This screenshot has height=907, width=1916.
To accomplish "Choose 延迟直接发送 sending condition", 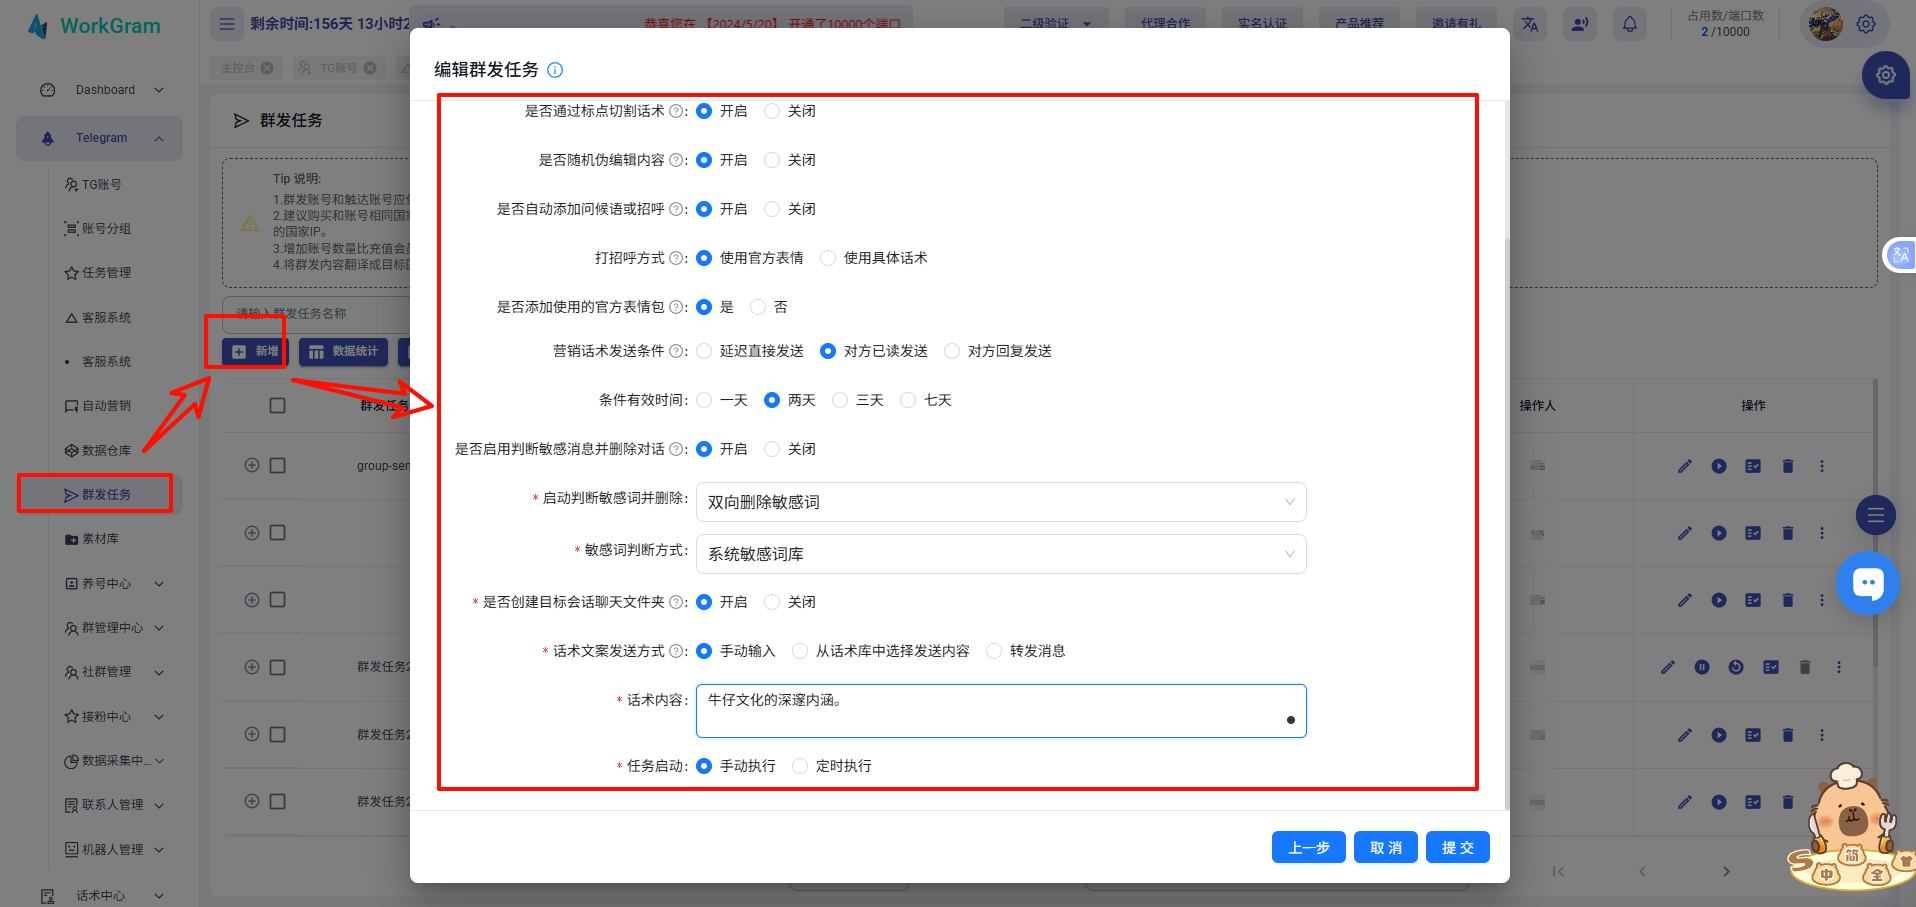I will (x=705, y=351).
